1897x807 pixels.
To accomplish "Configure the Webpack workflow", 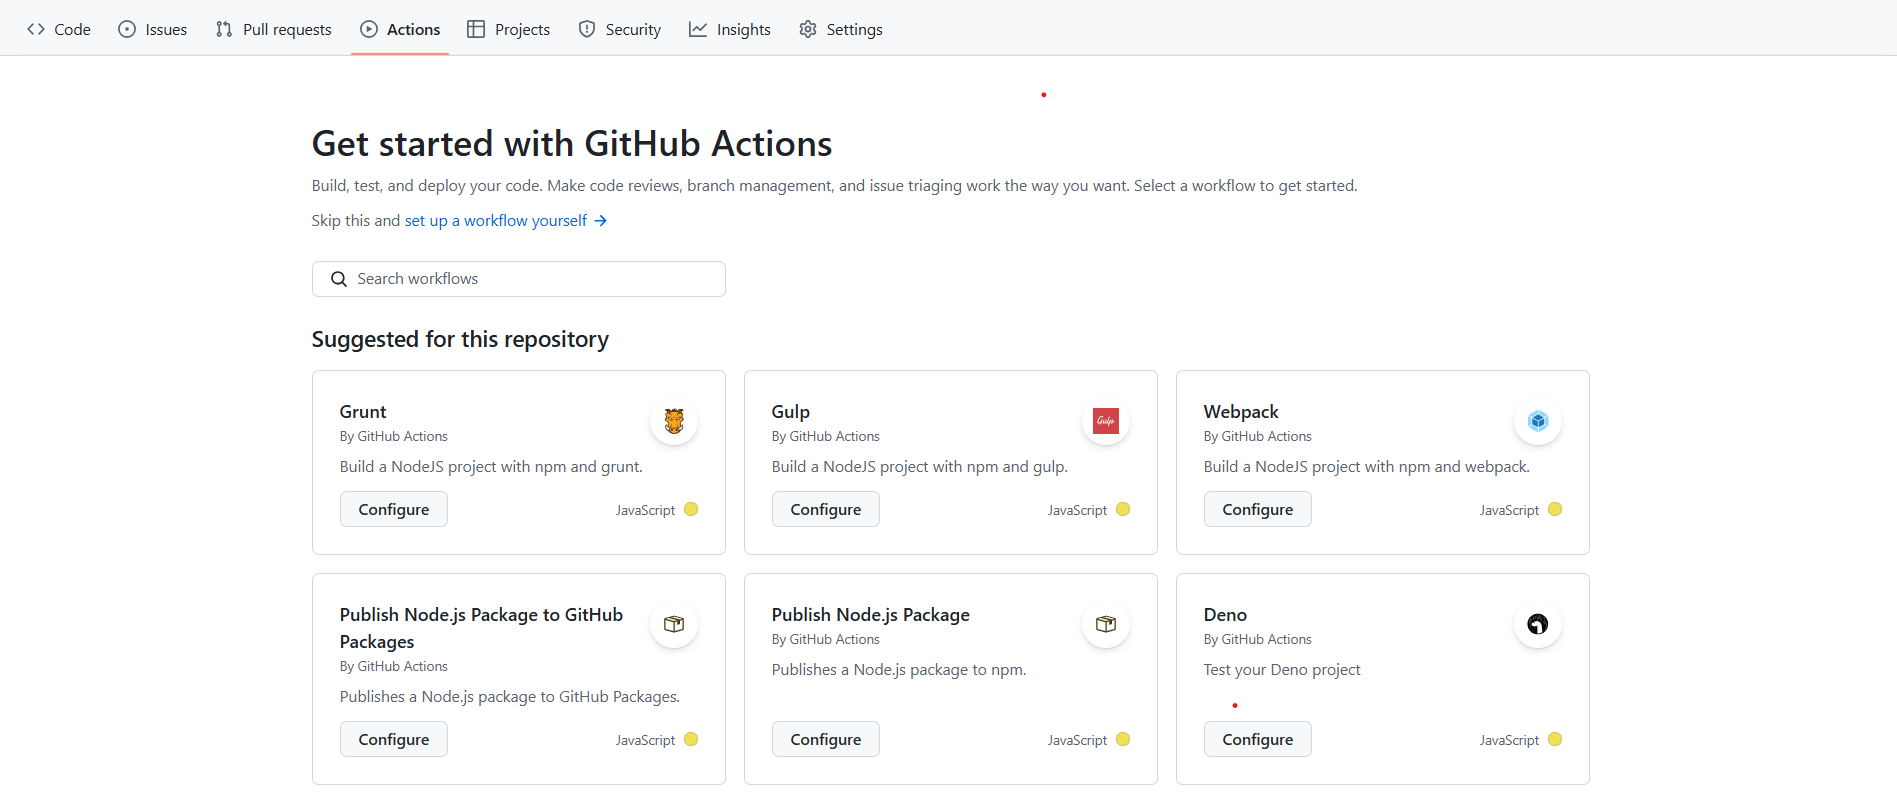I will [1257, 510].
